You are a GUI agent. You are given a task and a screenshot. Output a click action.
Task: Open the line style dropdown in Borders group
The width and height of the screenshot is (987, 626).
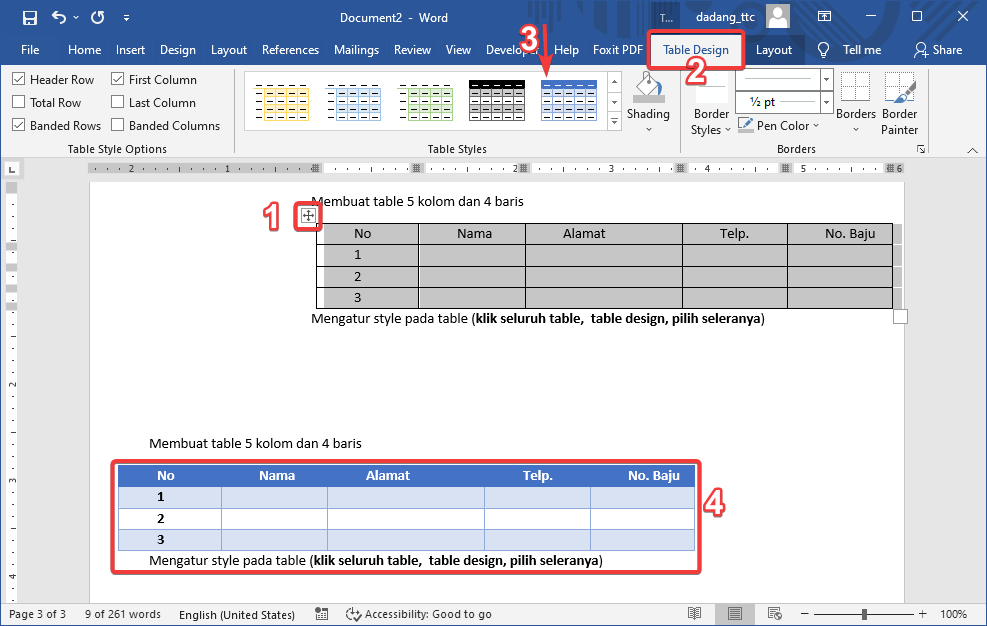(826, 80)
